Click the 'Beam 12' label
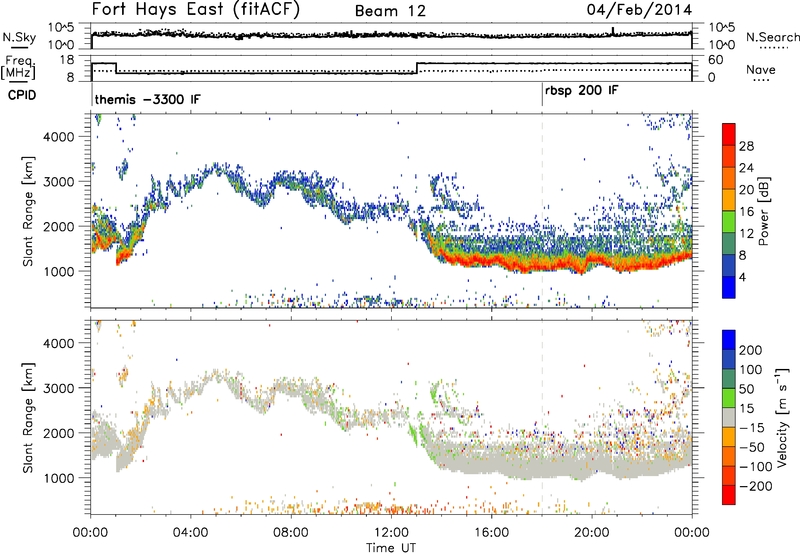 pos(390,11)
